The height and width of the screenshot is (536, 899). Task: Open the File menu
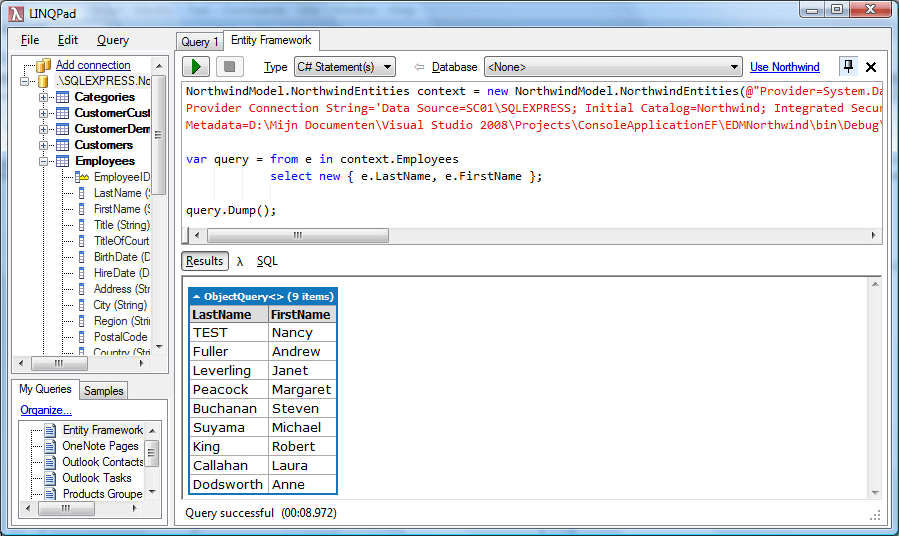[30, 40]
